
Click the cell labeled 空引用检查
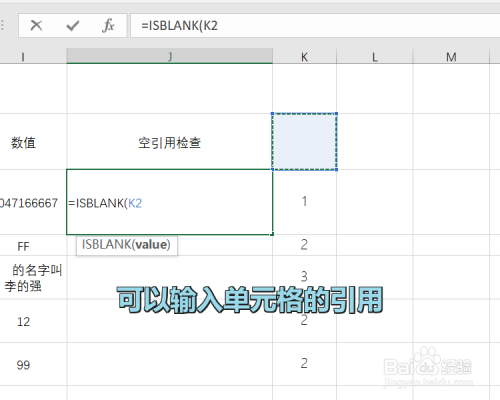pos(170,142)
